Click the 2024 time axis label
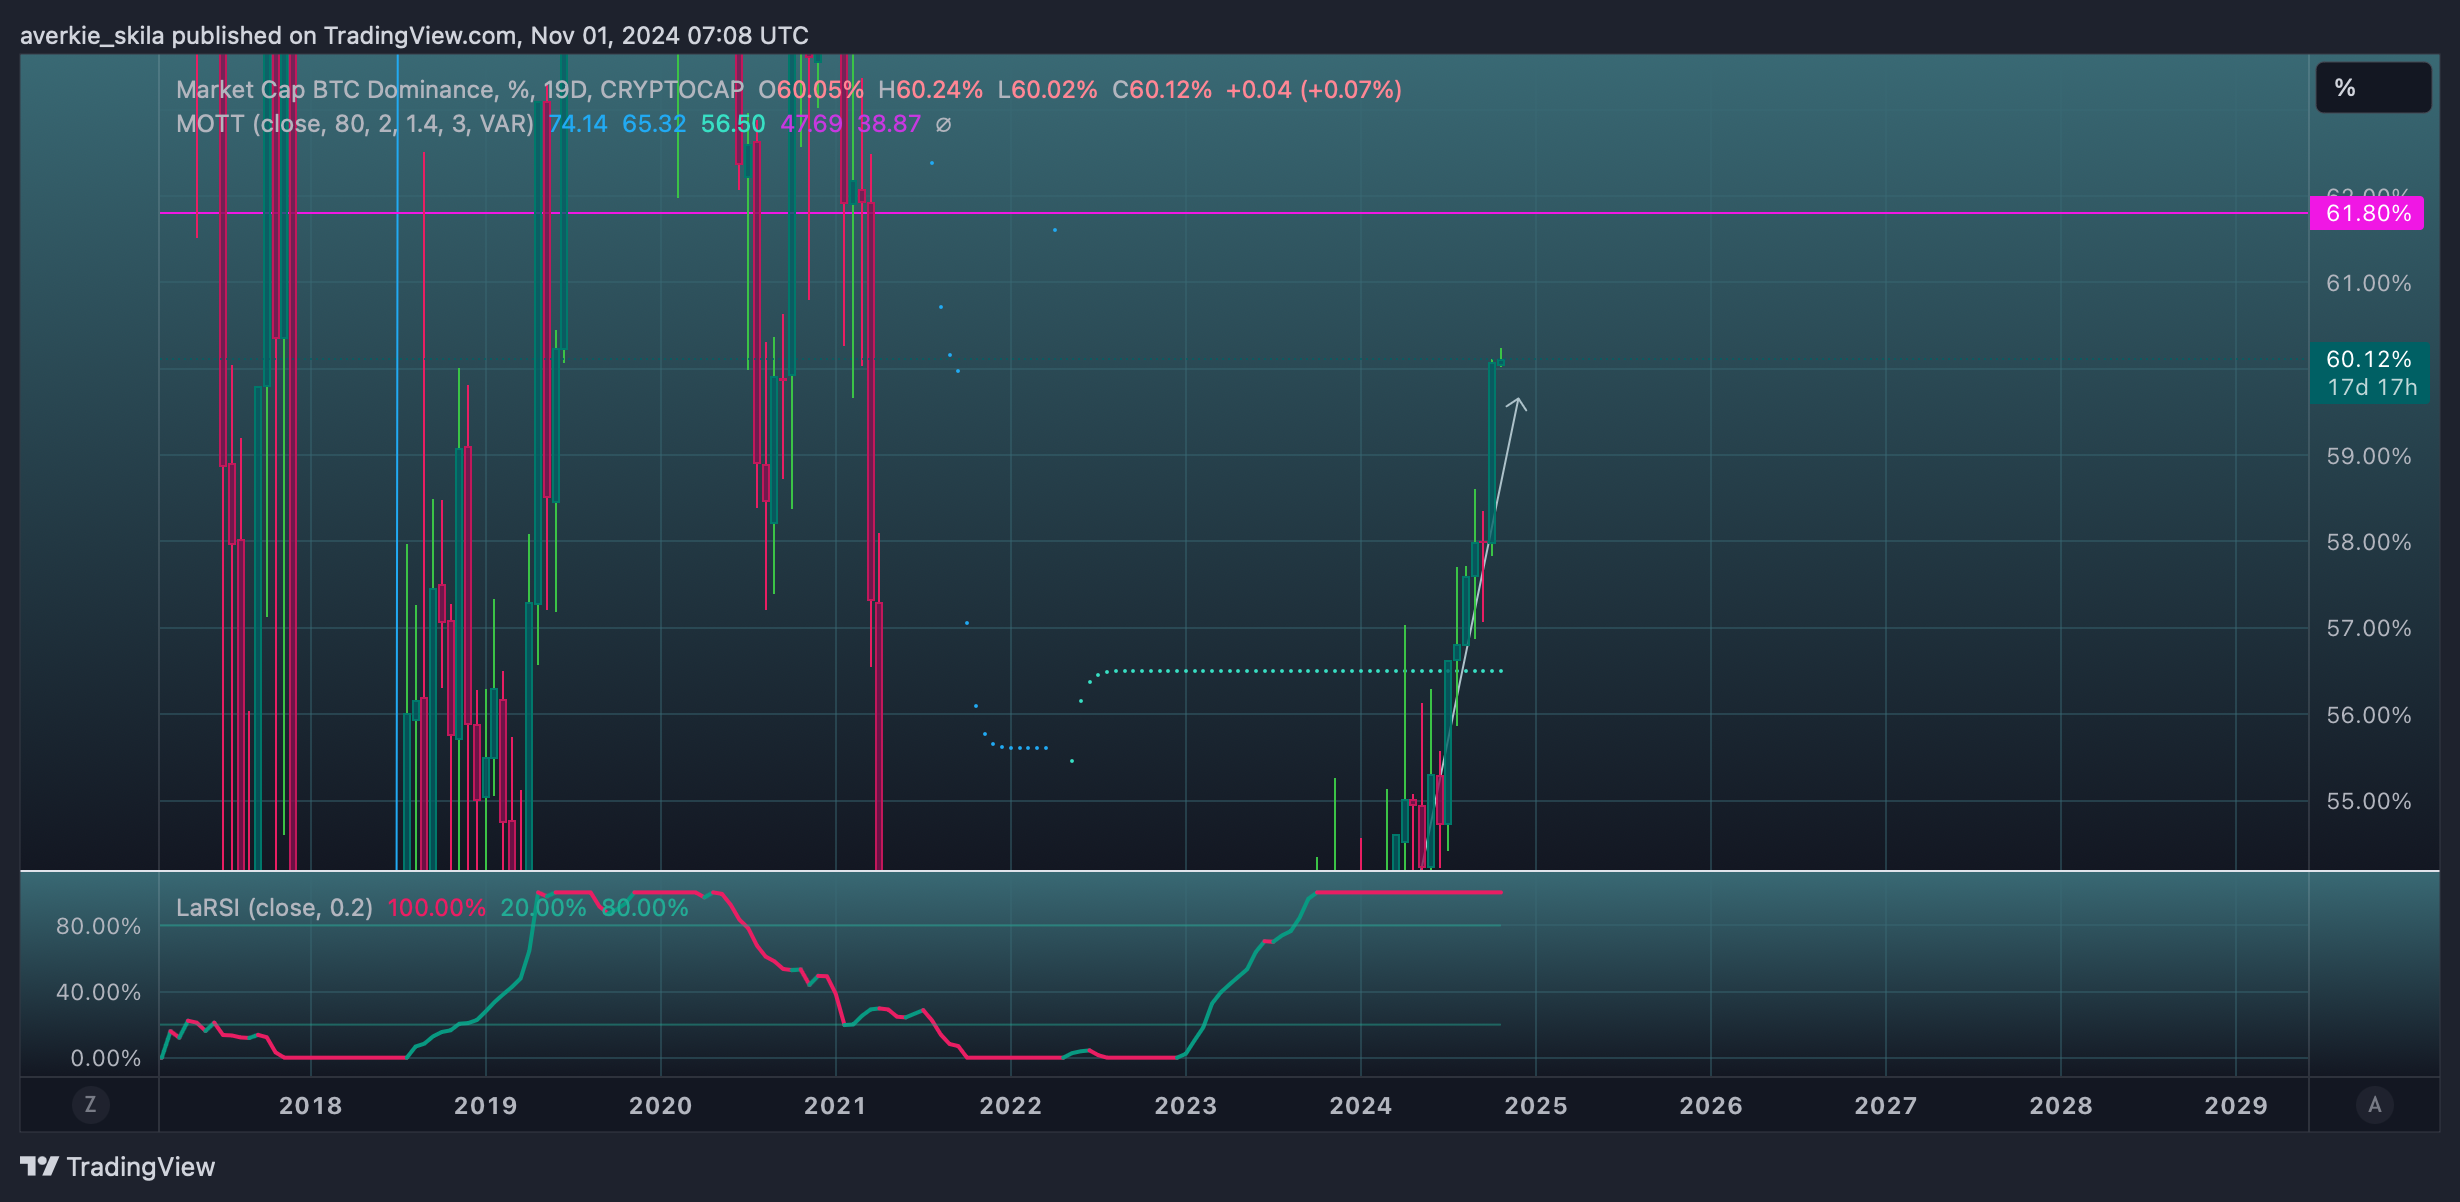Image resolution: width=2460 pixels, height=1202 pixels. click(x=1360, y=1106)
